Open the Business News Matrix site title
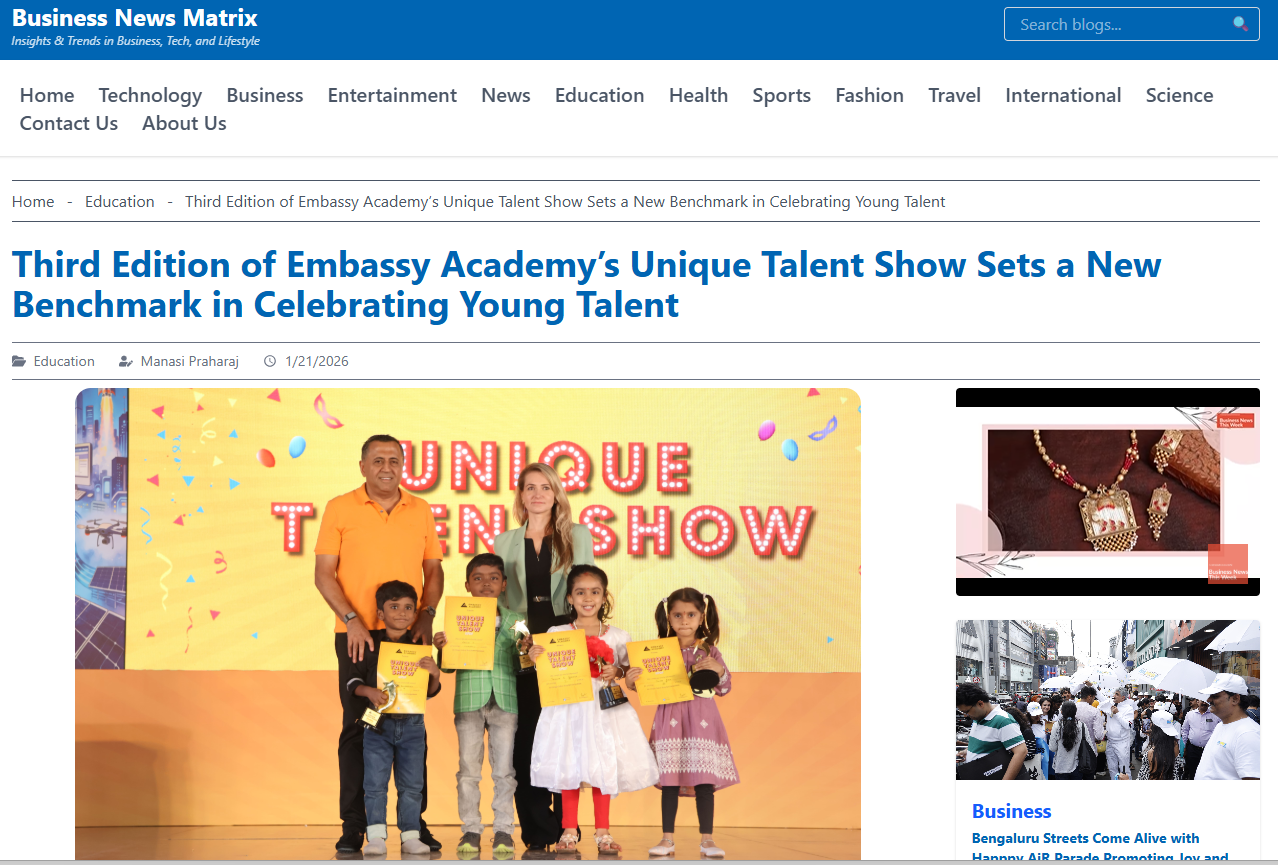The width and height of the screenshot is (1278, 865). coord(135,18)
